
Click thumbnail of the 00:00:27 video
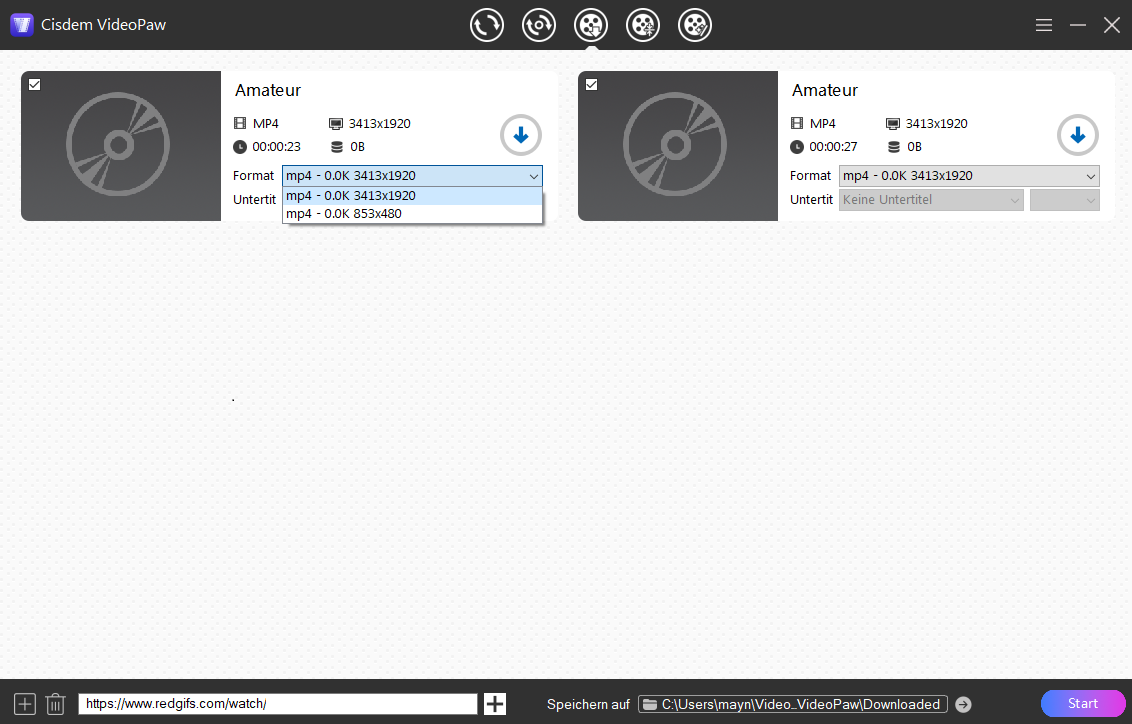[678, 146]
